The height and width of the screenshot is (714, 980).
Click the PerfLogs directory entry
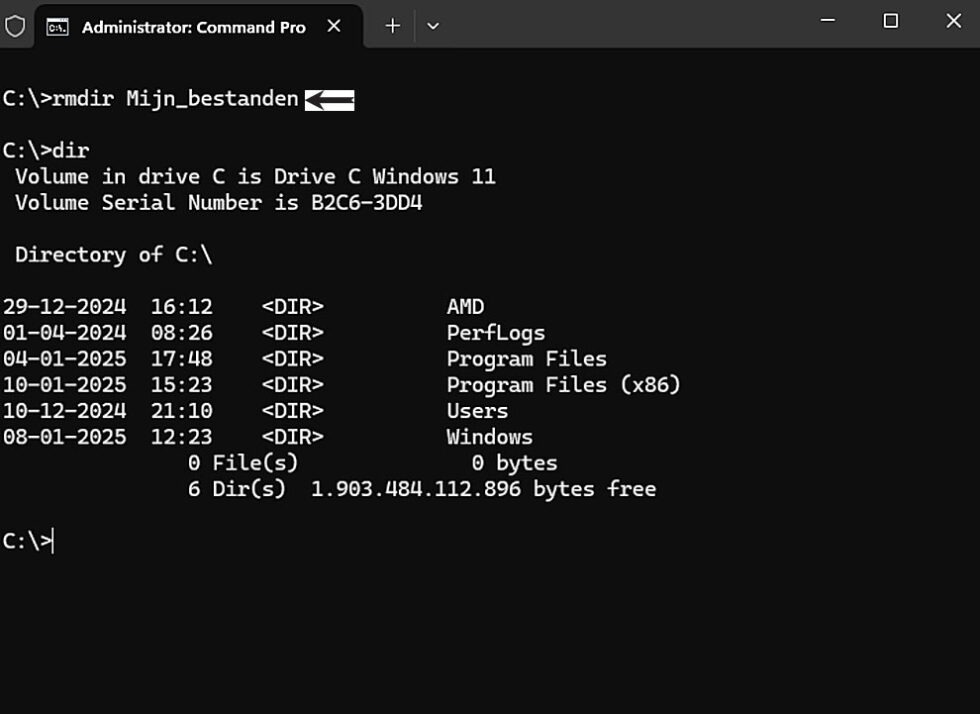pos(495,332)
